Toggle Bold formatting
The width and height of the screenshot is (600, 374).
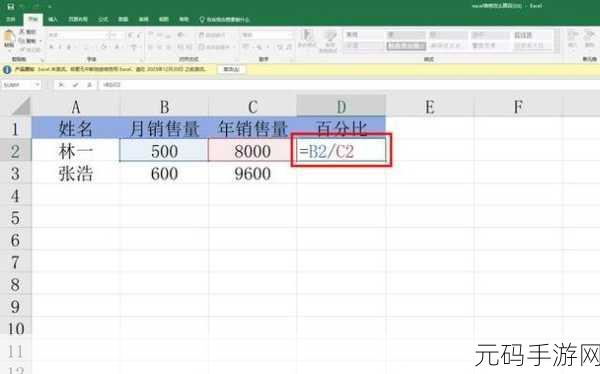[51, 47]
